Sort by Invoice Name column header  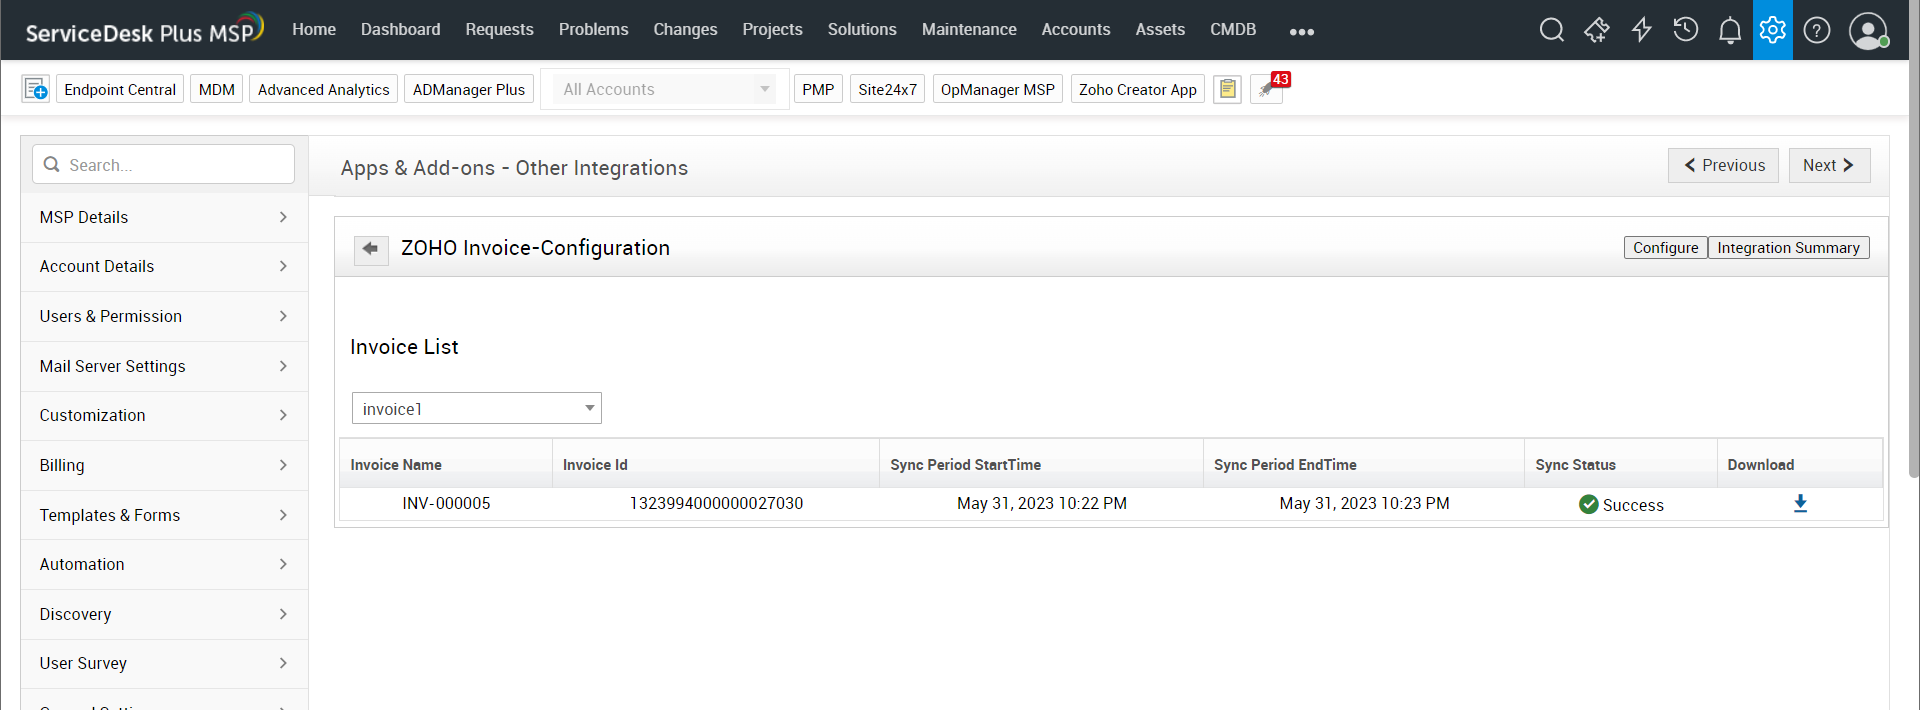(x=446, y=464)
